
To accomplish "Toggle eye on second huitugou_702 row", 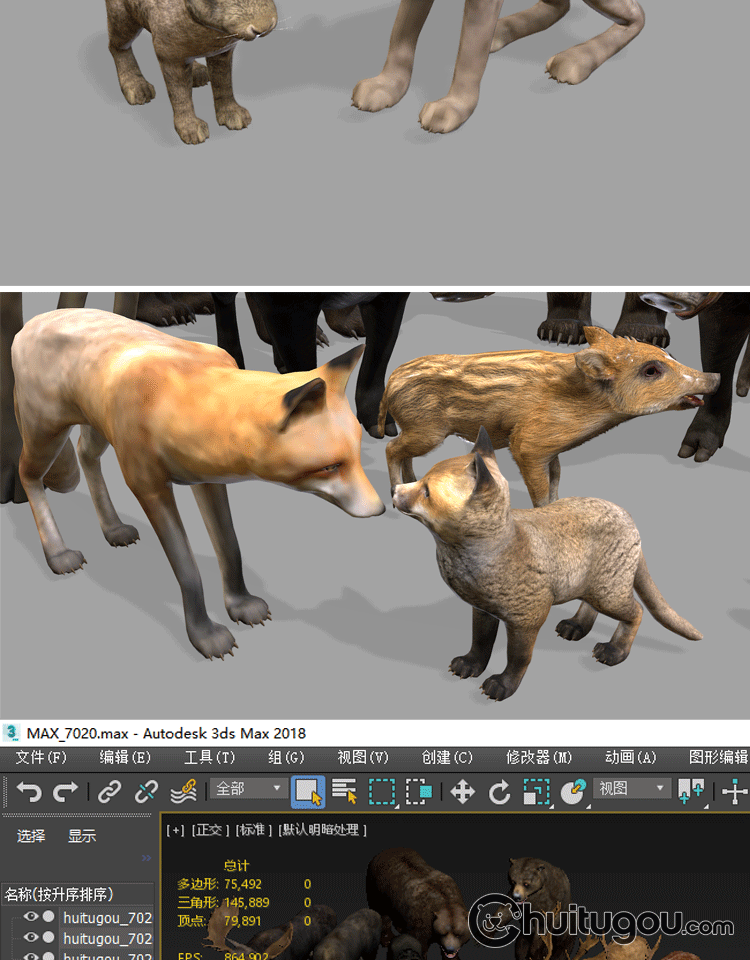I will click(31, 937).
